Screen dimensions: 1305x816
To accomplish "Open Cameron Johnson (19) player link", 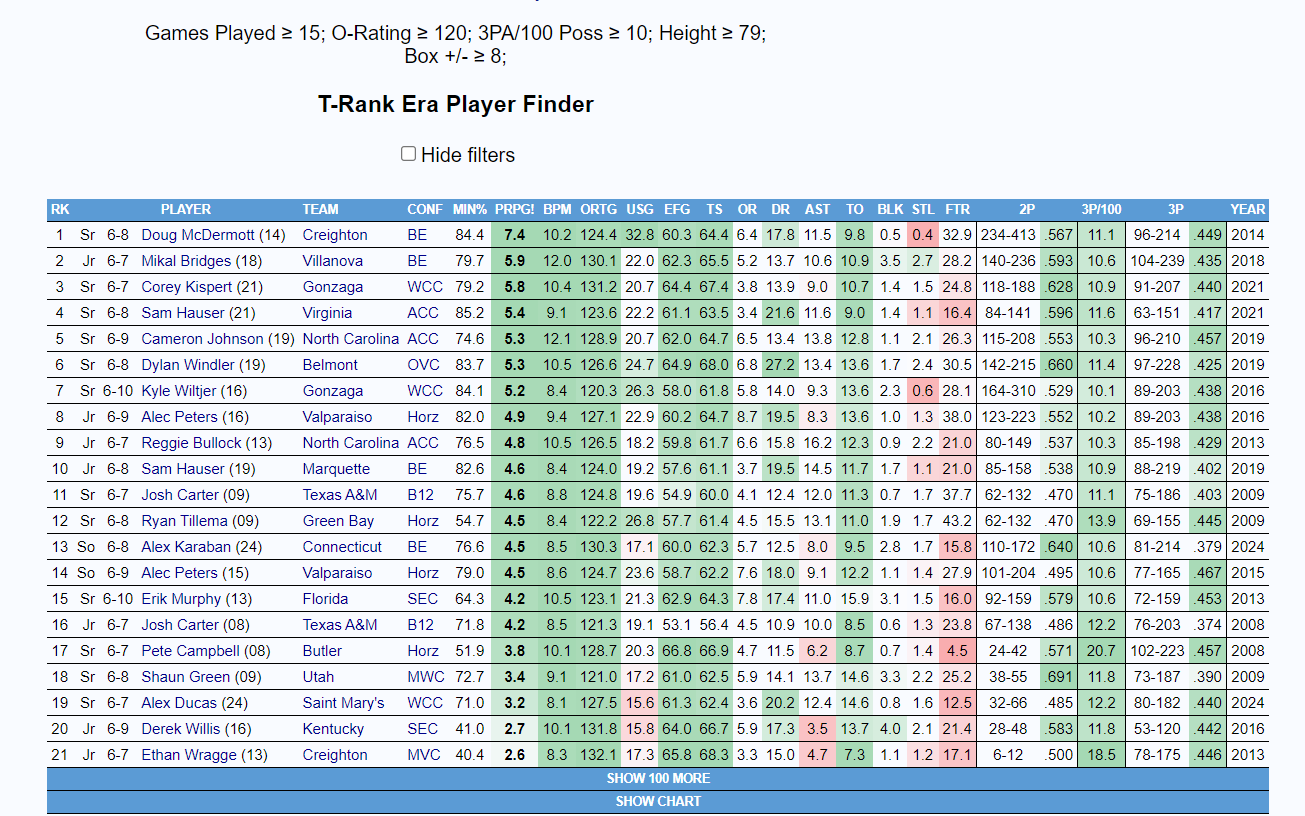I will (218, 339).
